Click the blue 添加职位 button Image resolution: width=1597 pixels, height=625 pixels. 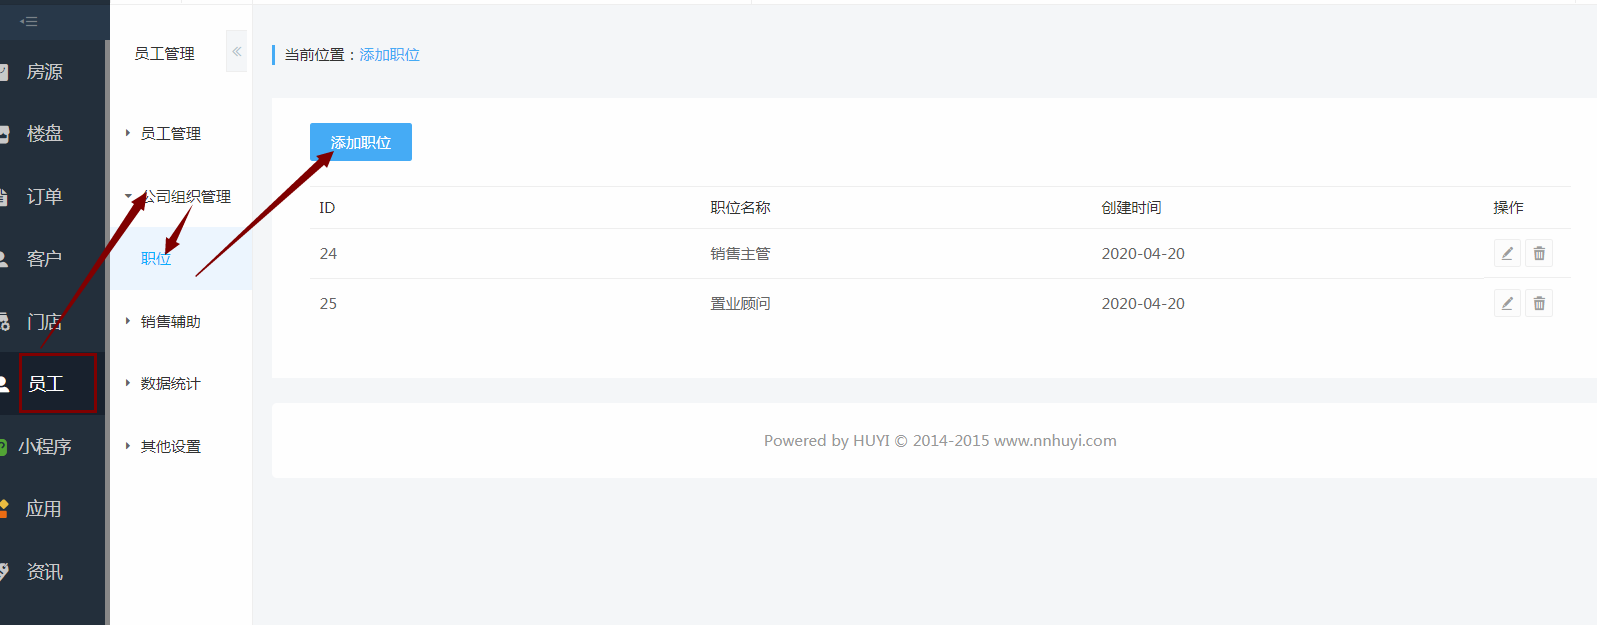click(x=361, y=142)
